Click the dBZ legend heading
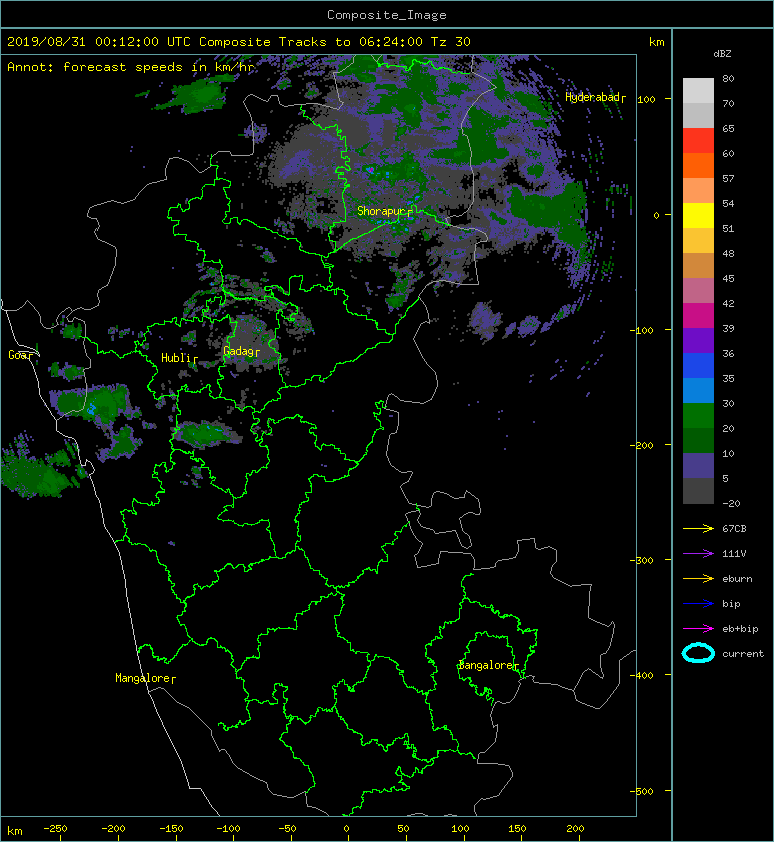The image size is (774, 842). coord(722,54)
